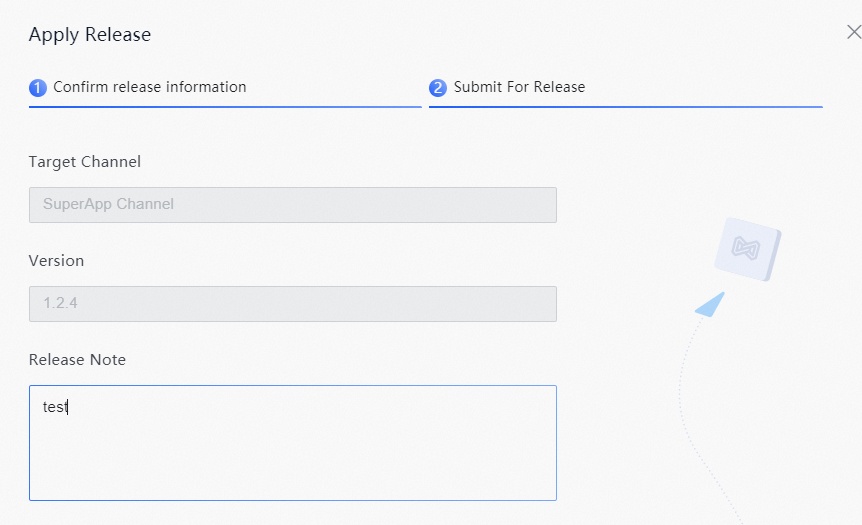The width and height of the screenshot is (862, 525).
Task: Click the bow-tie logo on the cube
Action: coord(745,248)
